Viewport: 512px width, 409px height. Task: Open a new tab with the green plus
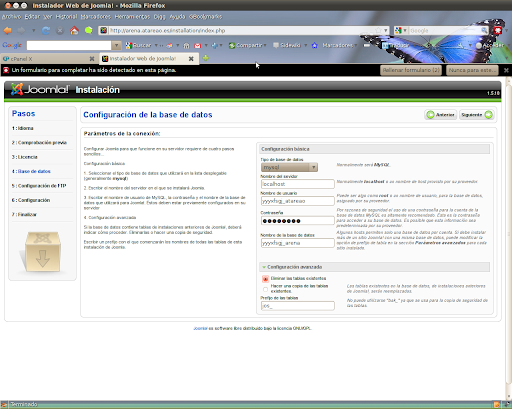tap(206, 58)
